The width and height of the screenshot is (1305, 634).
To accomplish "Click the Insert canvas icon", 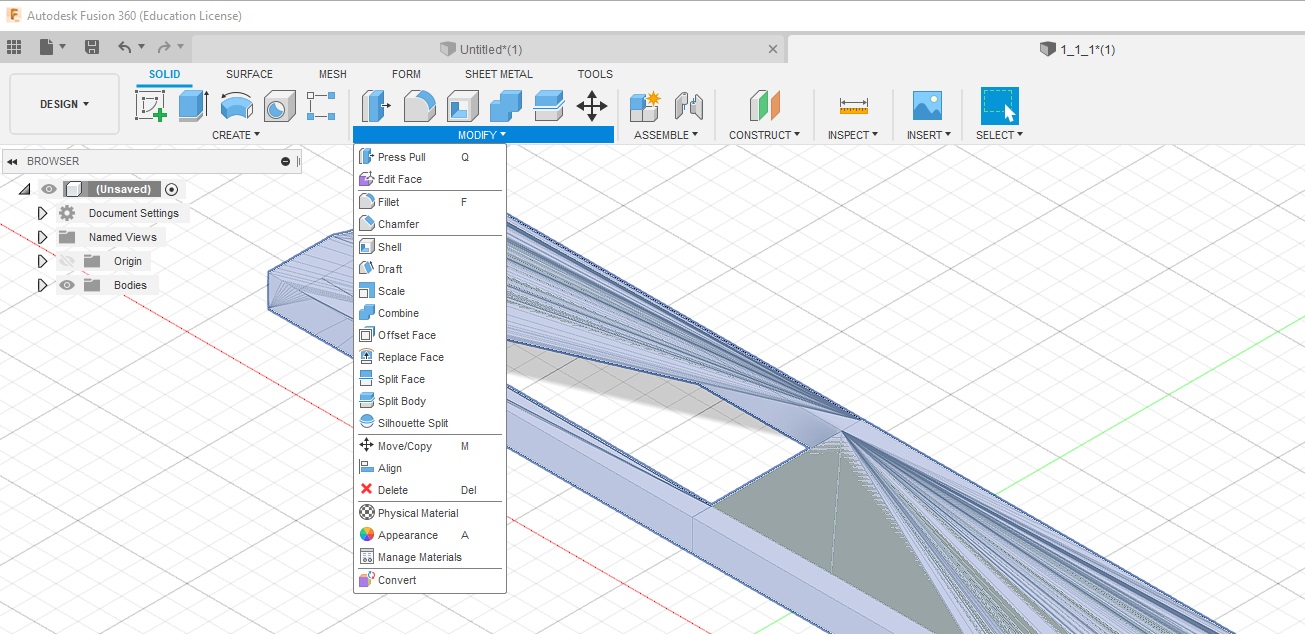I will coord(927,105).
